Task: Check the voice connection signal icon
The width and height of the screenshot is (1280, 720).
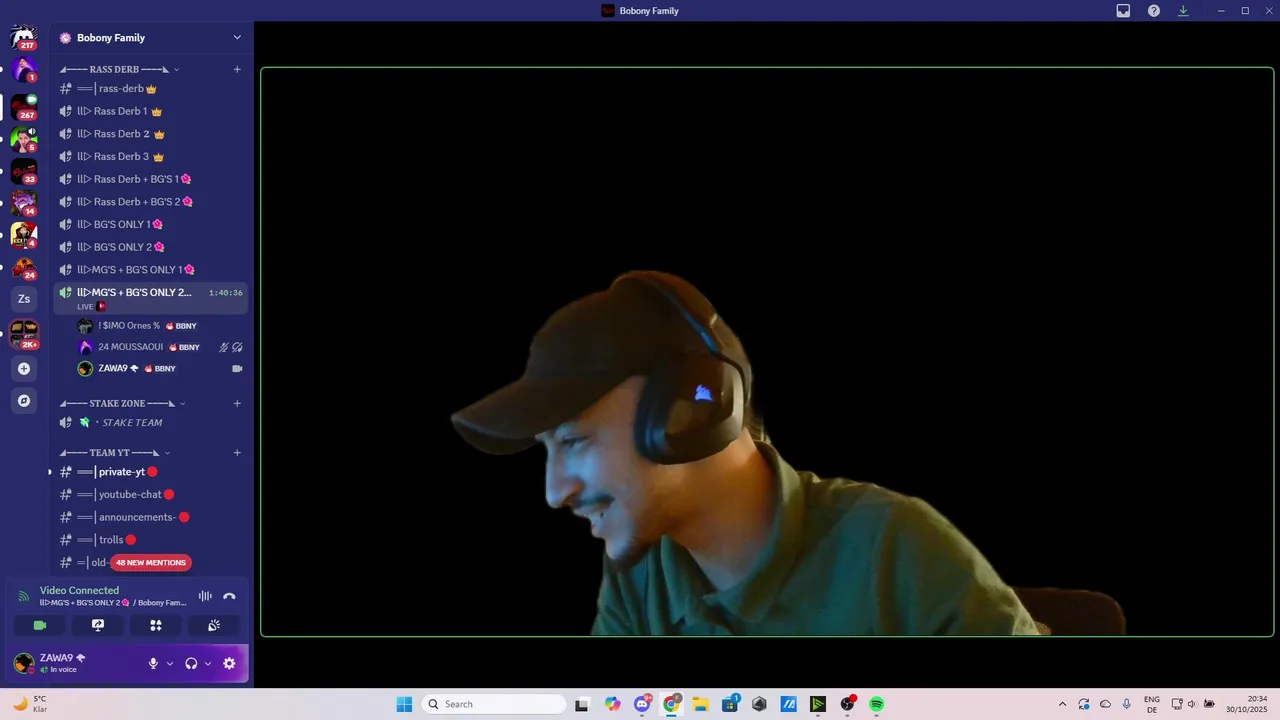Action: click(24, 596)
